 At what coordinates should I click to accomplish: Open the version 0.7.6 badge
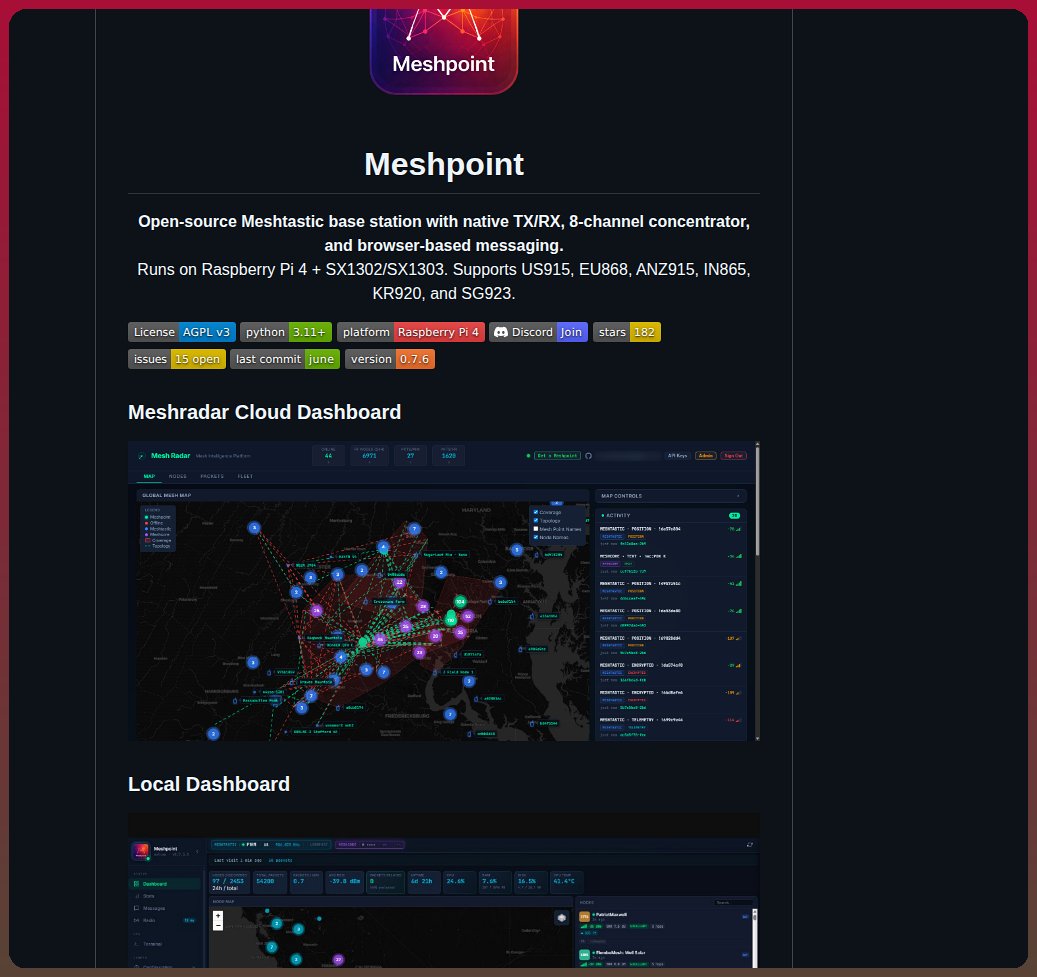(390, 359)
